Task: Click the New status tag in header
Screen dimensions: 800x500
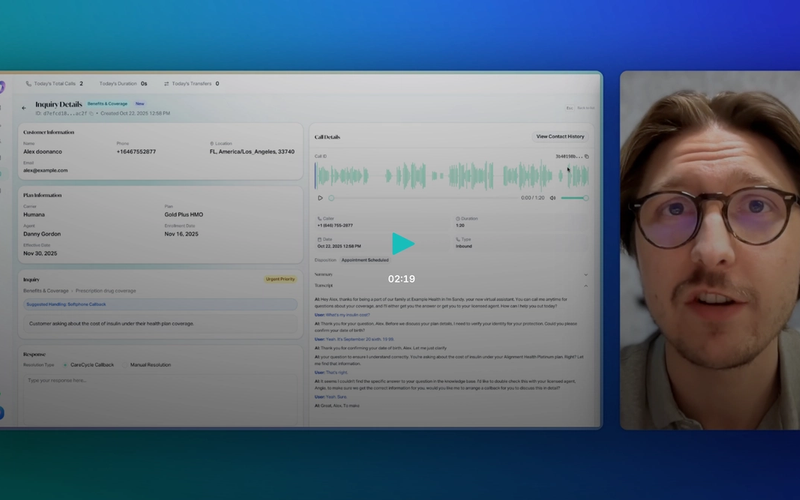Action: (140, 104)
